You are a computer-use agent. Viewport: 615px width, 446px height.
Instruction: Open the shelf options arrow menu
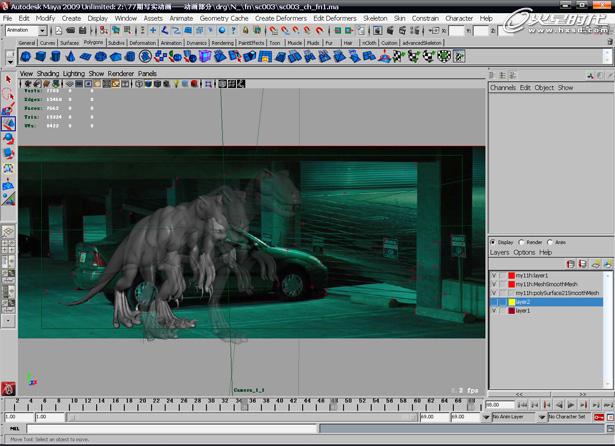pos(10,62)
